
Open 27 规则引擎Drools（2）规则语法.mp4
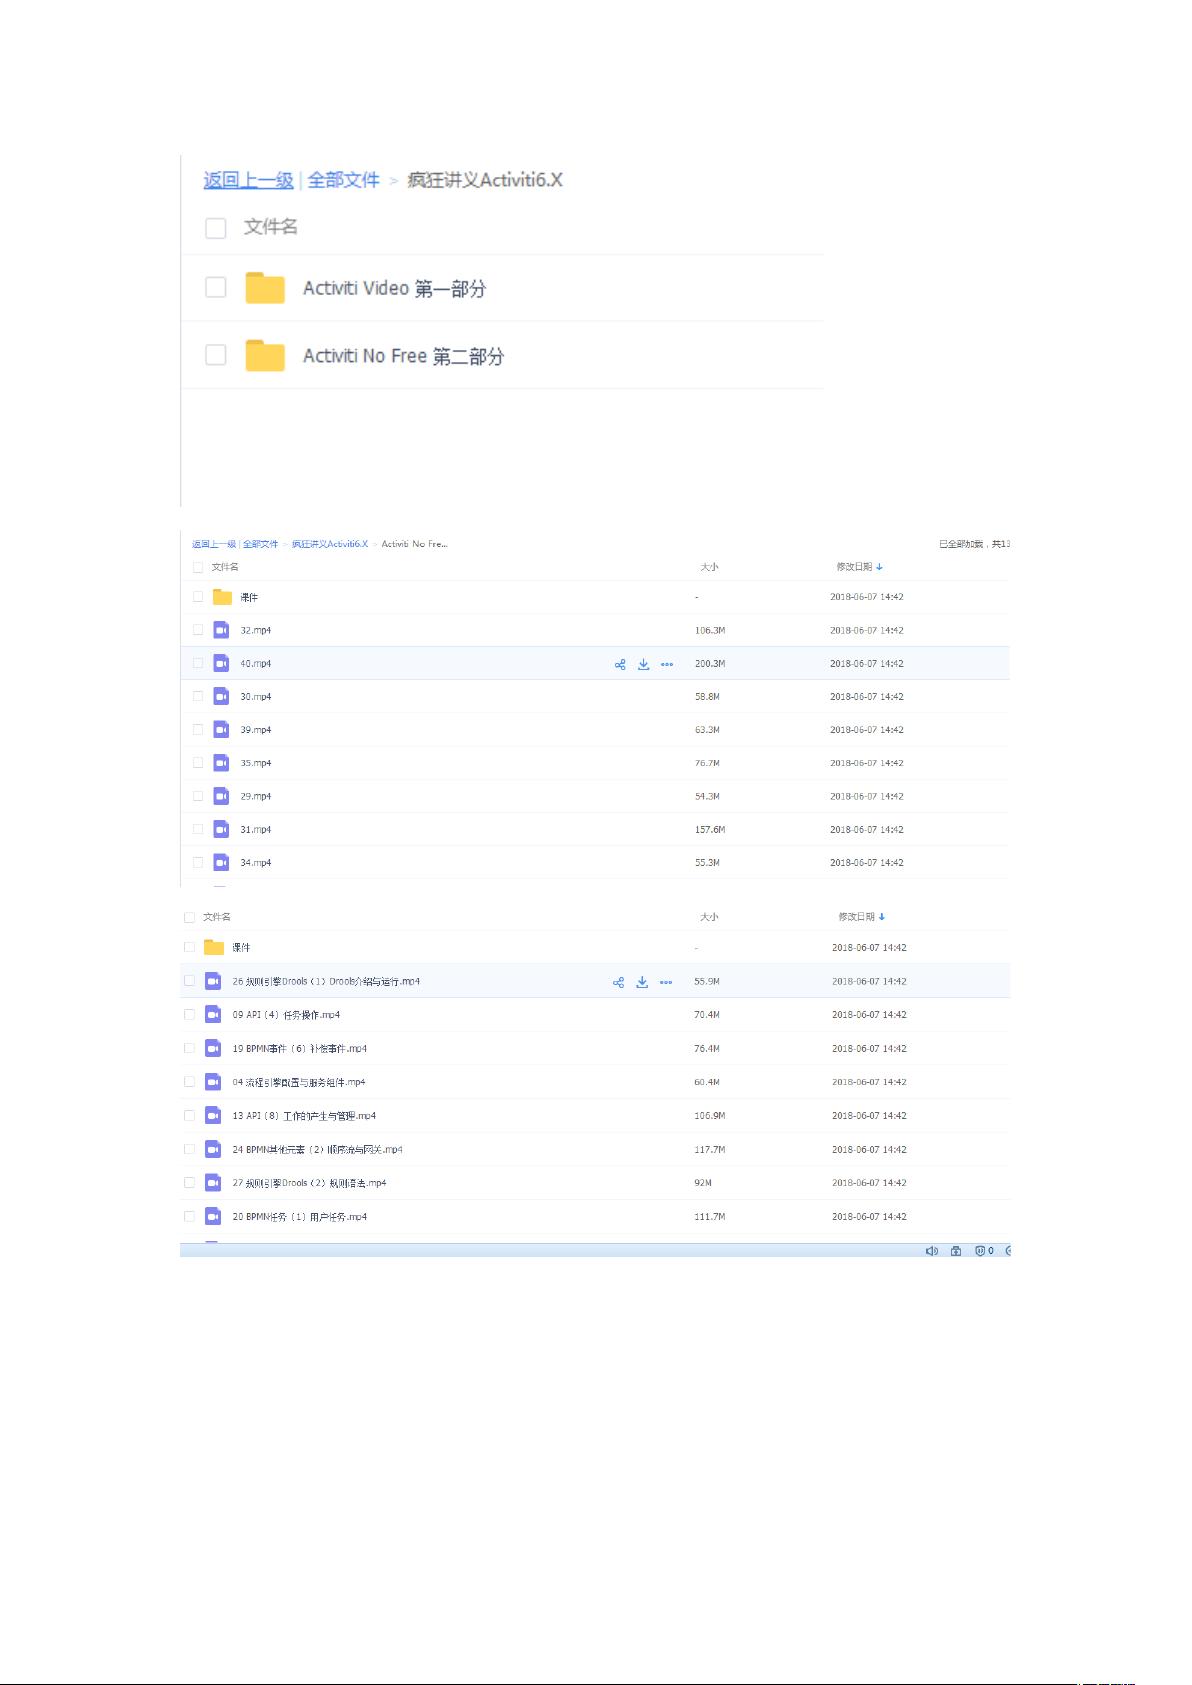click(x=309, y=1183)
